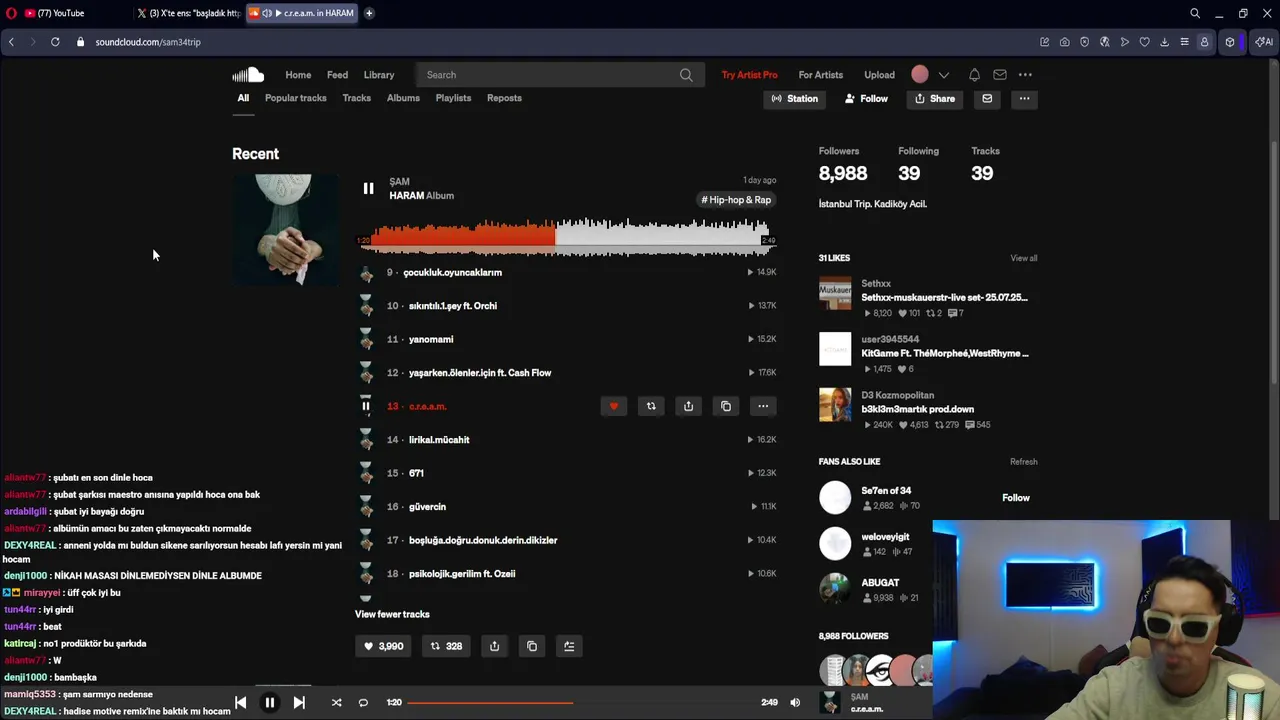Expand the user avatar dropdown chevron

(x=943, y=75)
